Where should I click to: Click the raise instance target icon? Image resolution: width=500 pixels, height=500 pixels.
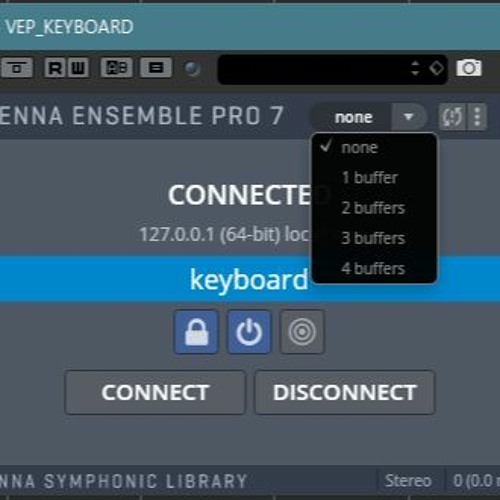click(x=302, y=332)
